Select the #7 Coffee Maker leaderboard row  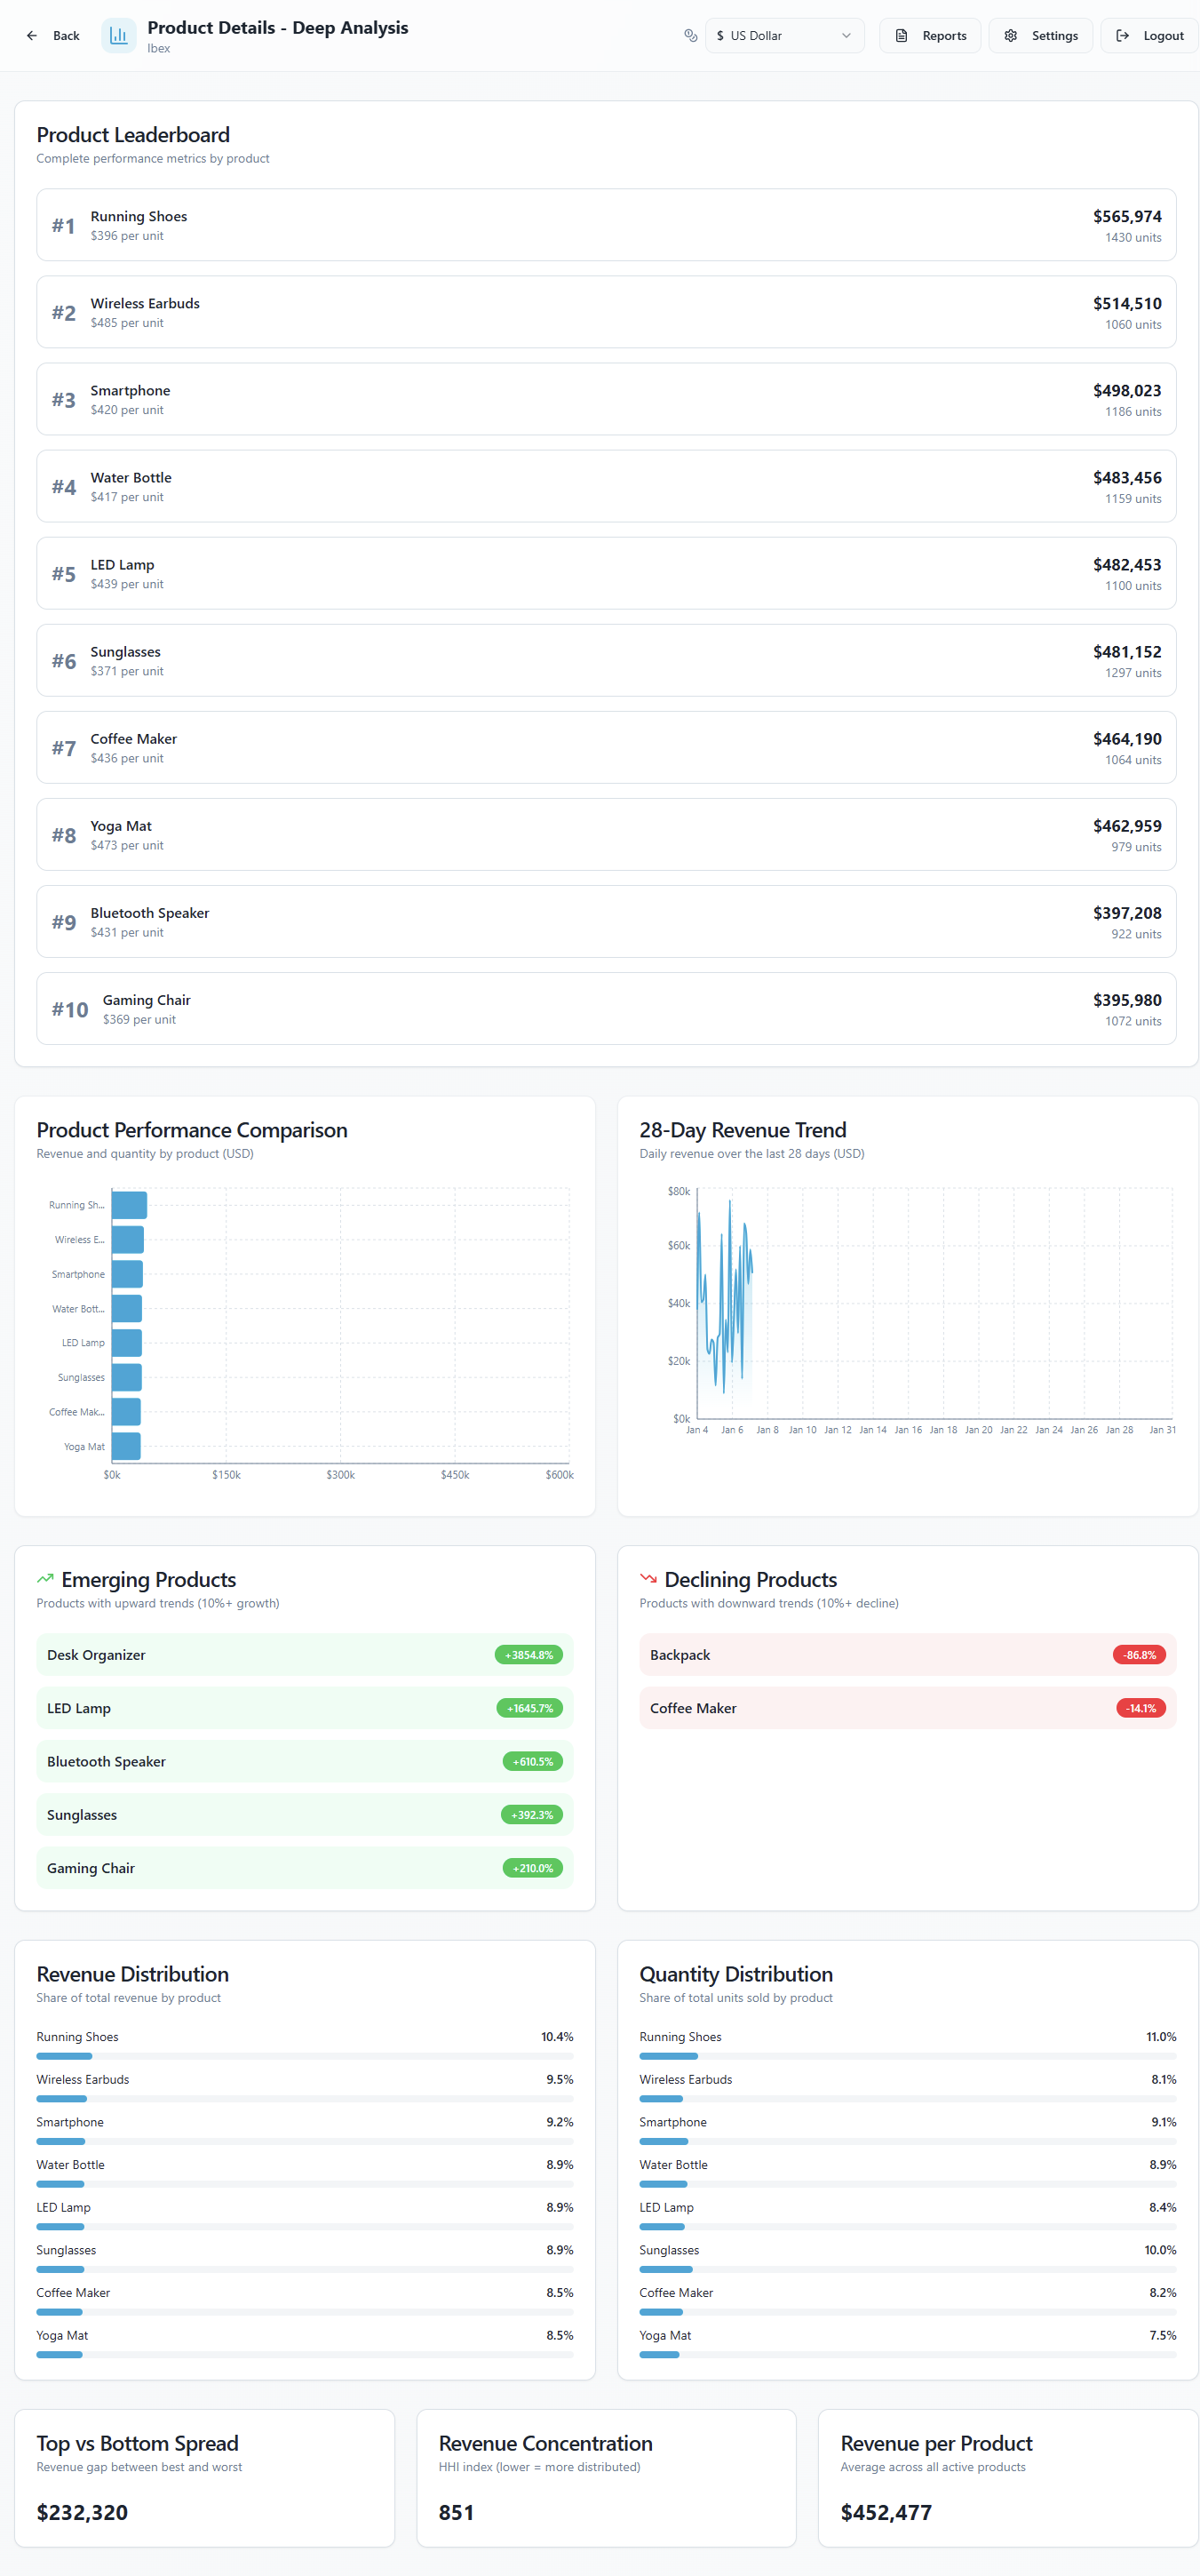coord(606,747)
